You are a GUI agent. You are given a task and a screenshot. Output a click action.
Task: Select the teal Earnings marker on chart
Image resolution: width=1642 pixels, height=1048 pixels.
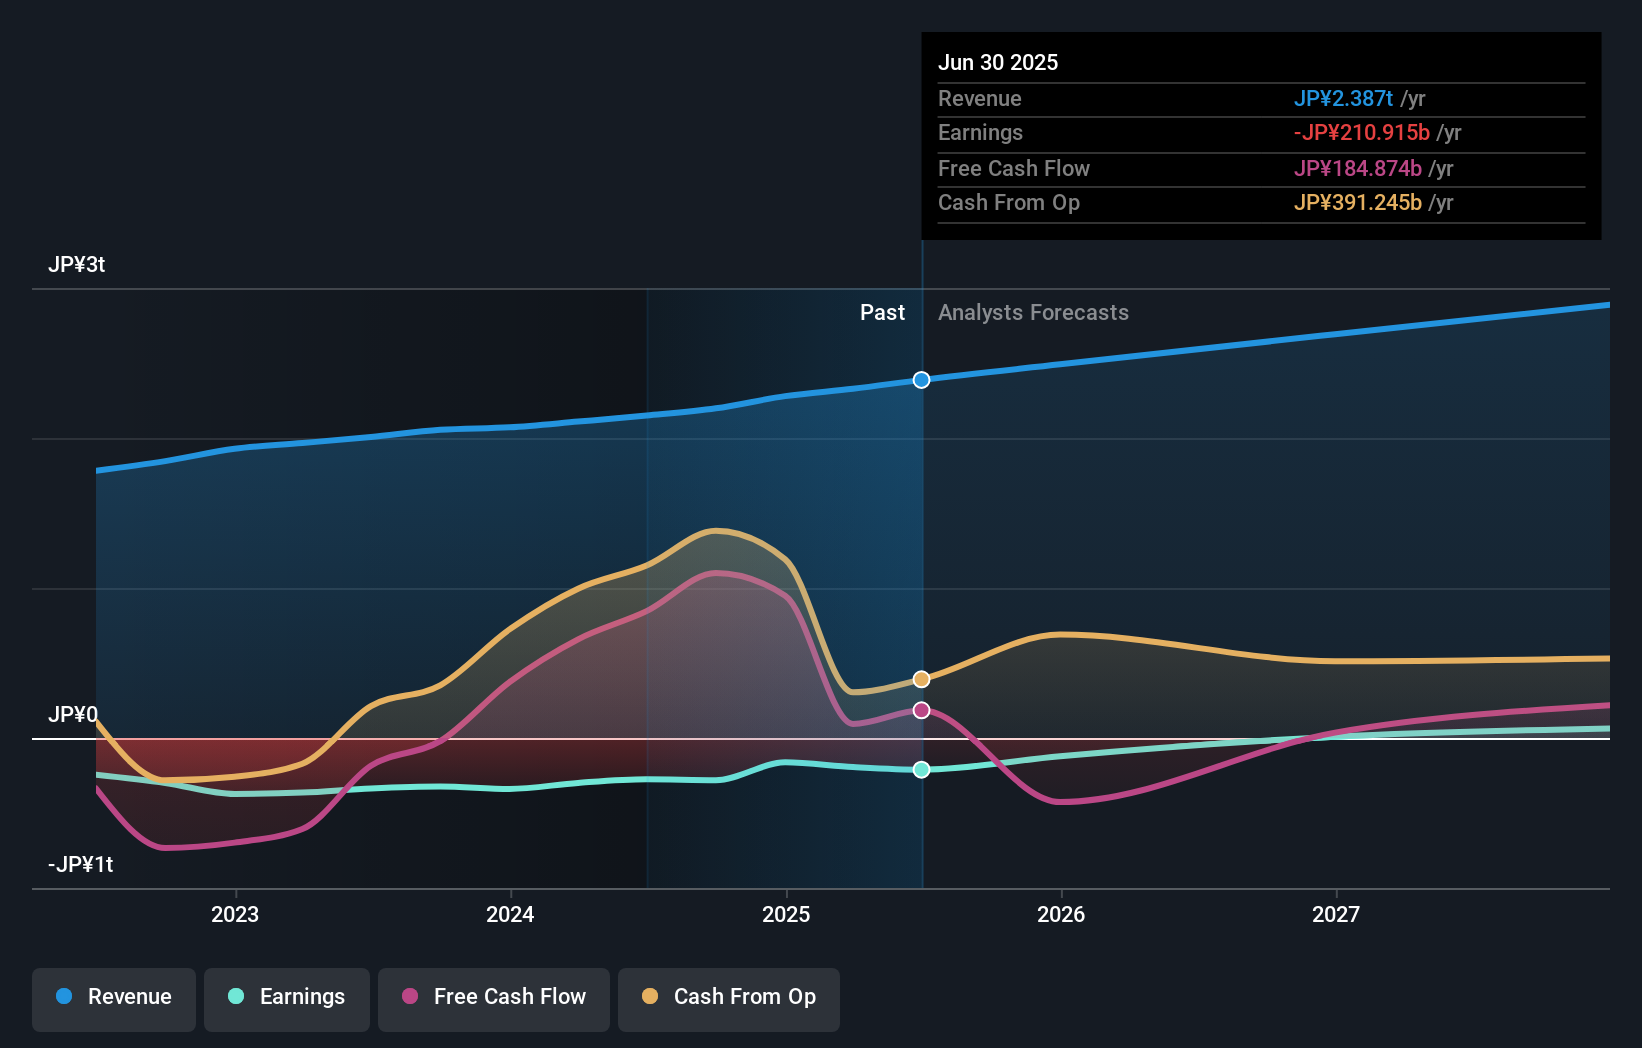(x=921, y=769)
